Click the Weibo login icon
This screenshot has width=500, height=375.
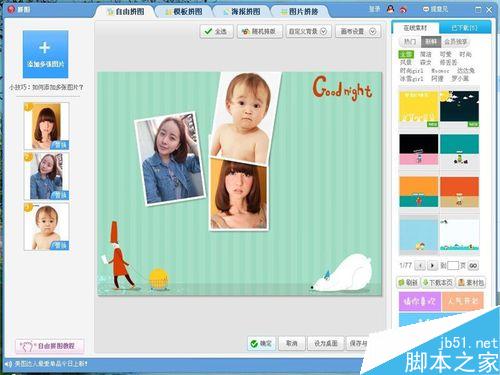(x=403, y=10)
